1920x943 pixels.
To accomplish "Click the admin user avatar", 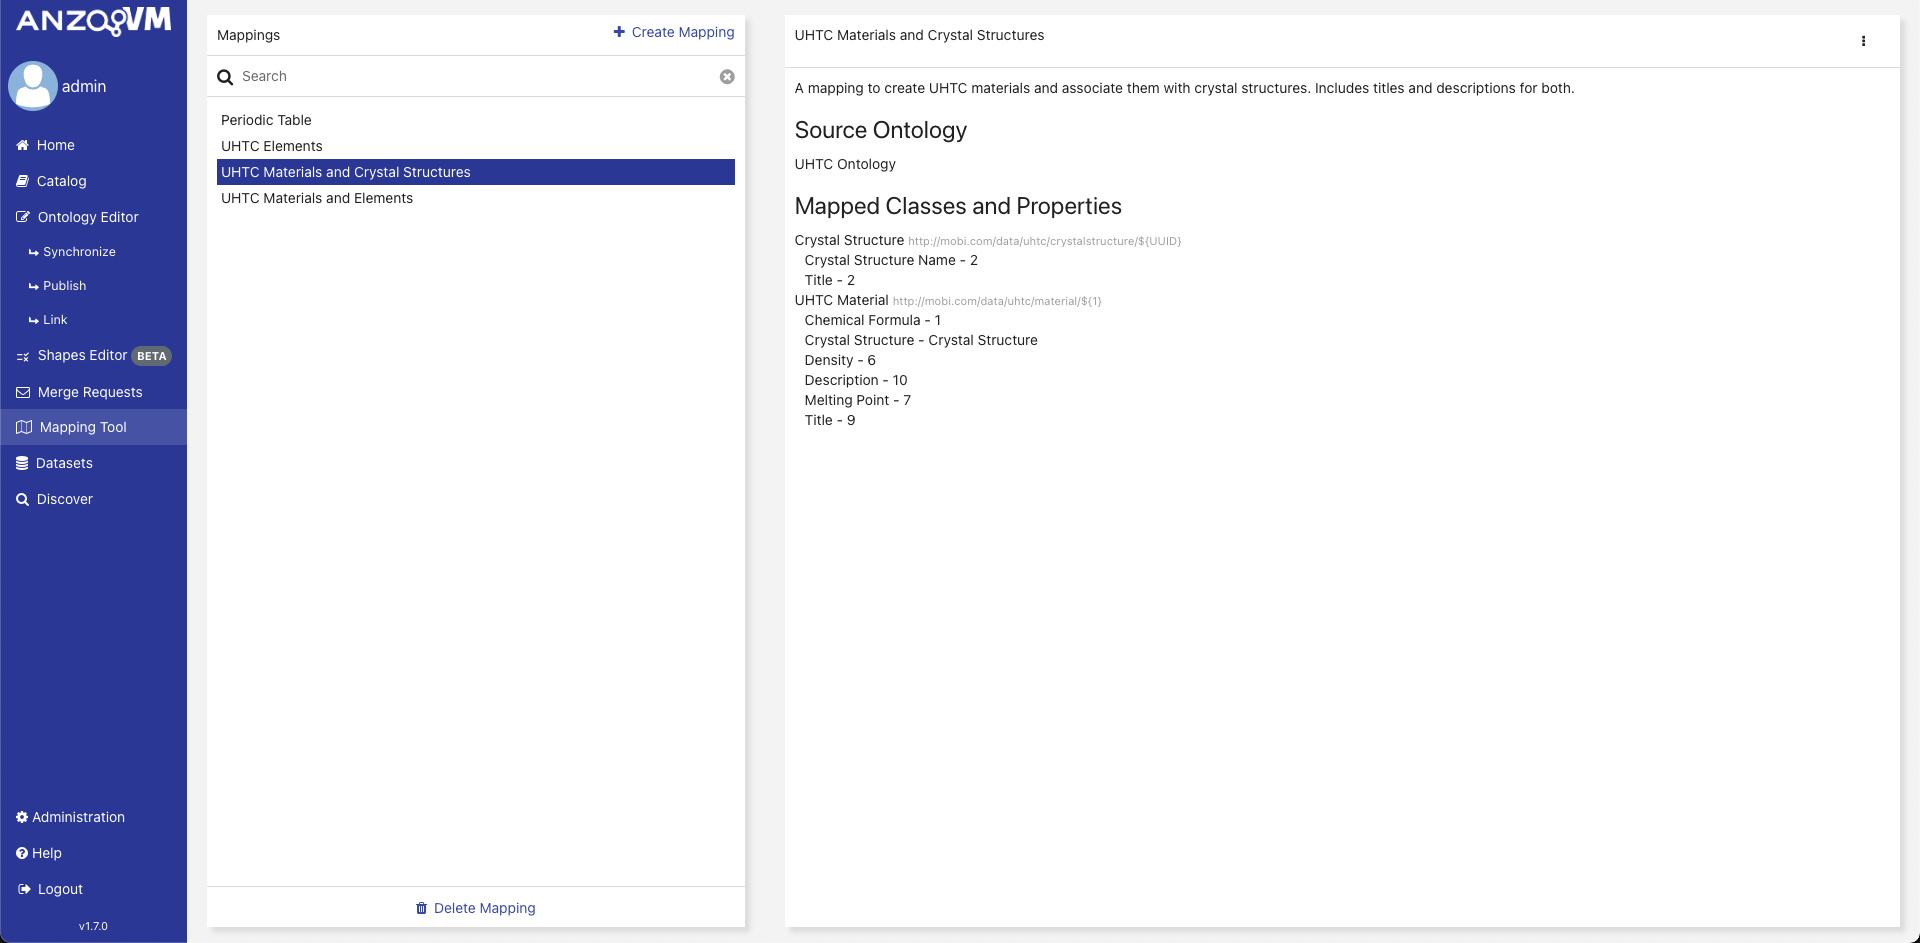I will (x=33, y=86).
